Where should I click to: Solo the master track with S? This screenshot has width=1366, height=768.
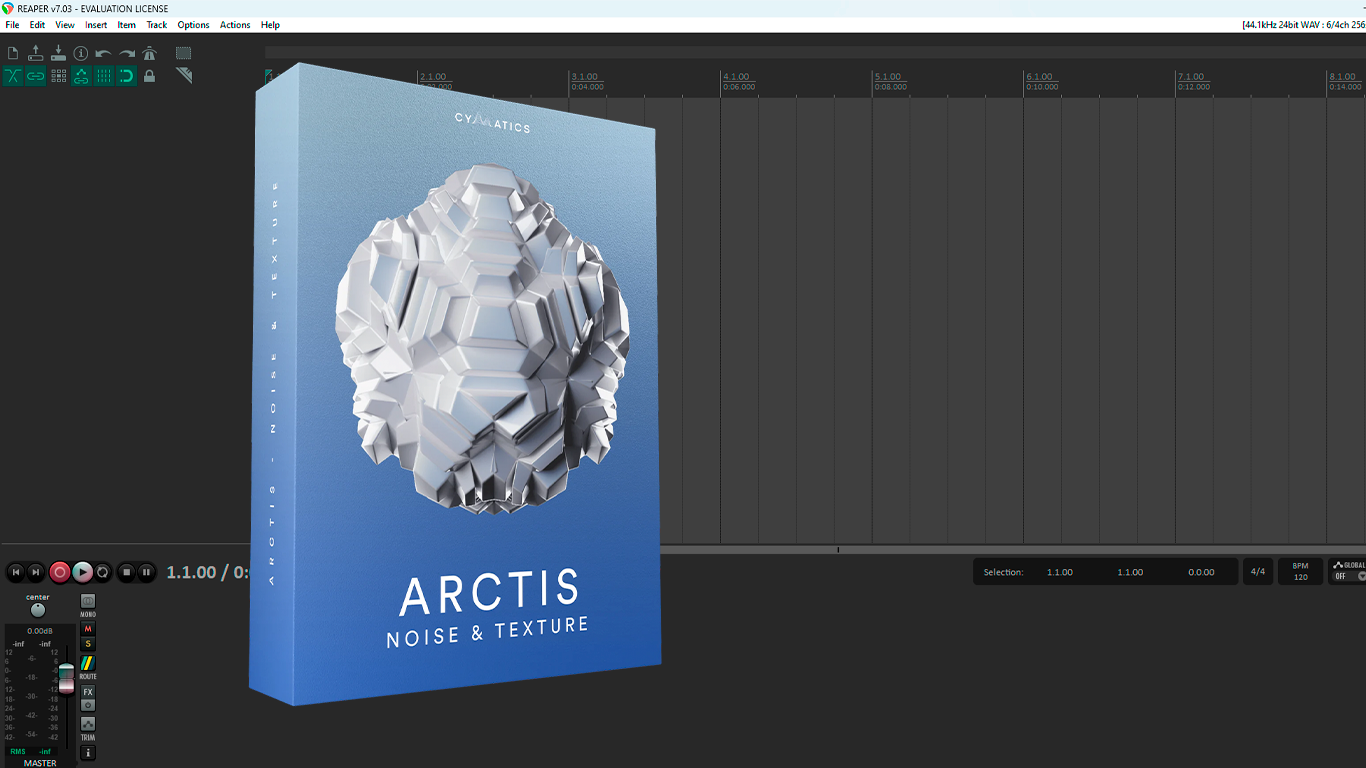[x=88, y=644]
